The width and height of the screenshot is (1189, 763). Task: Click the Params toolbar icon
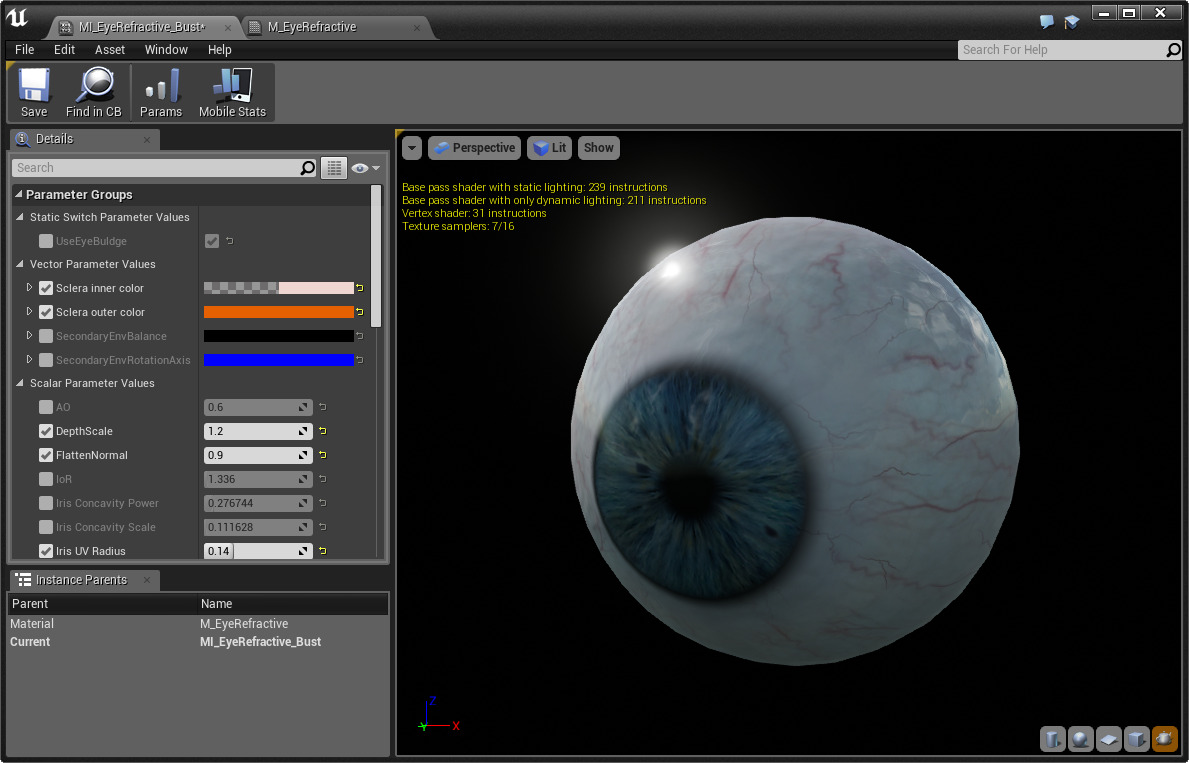pos(160,91)
